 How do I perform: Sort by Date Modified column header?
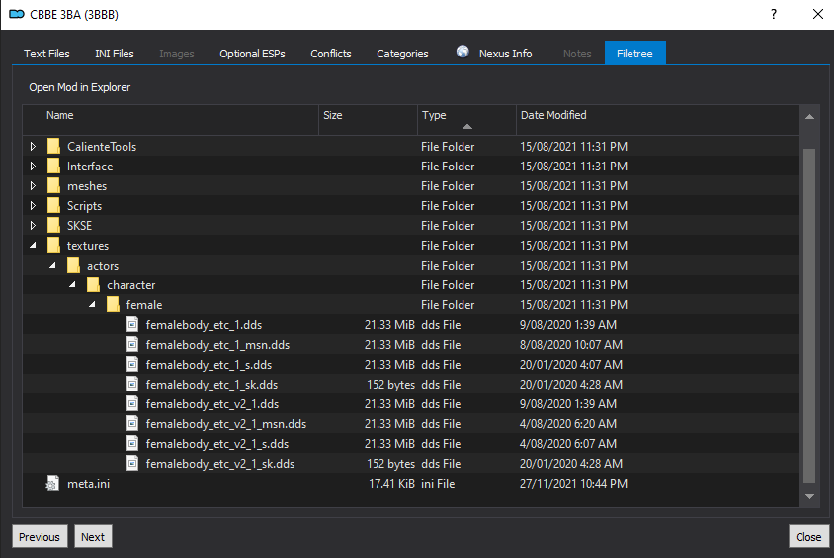click(x=657, y=120)
